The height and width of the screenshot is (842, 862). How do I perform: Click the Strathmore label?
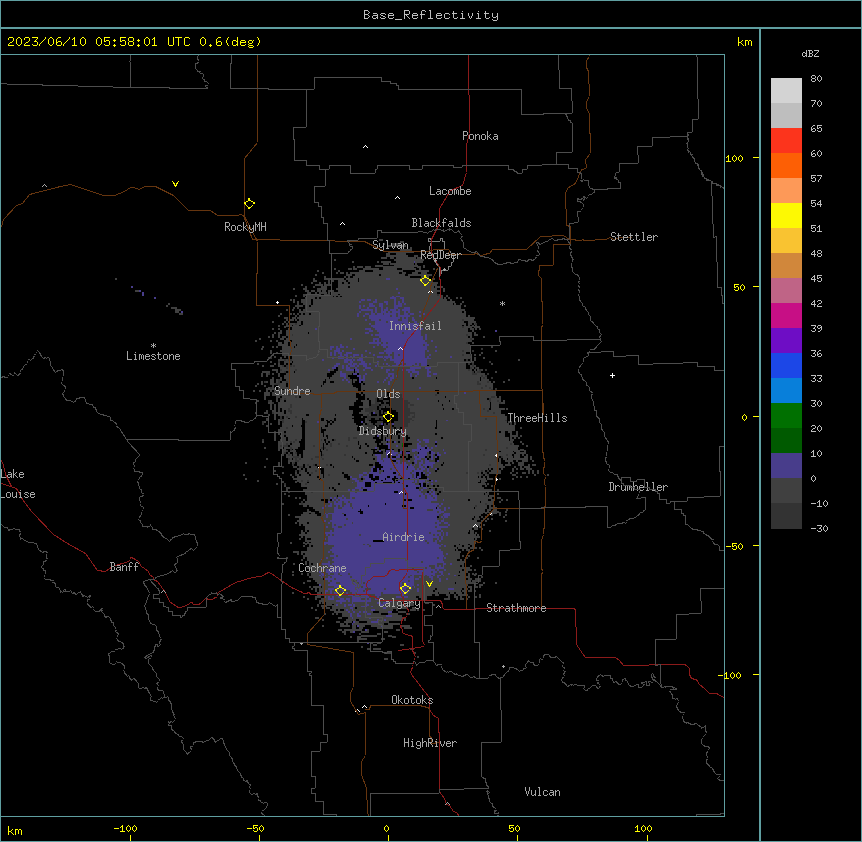[x=516, y=608]
